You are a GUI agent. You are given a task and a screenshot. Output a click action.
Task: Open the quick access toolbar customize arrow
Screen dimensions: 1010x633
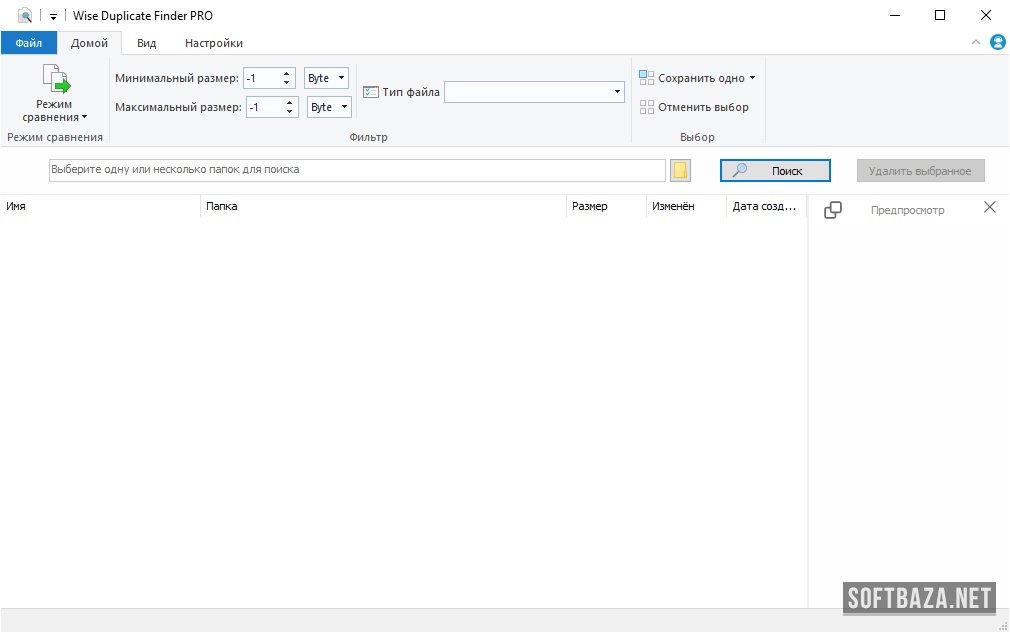[x=53, y=16]
